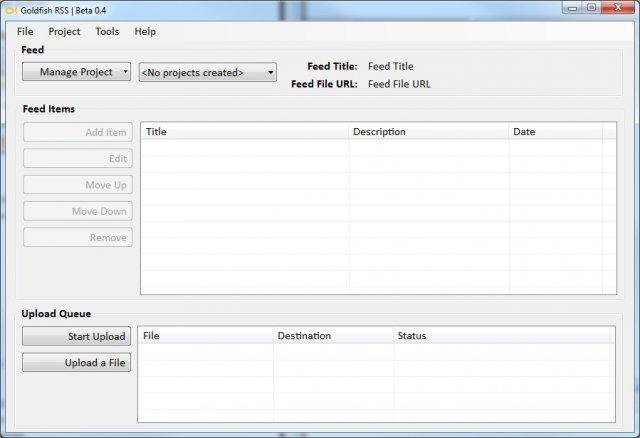Click the Feed section heading
640x438 pixels.
[x=32, y=50]
